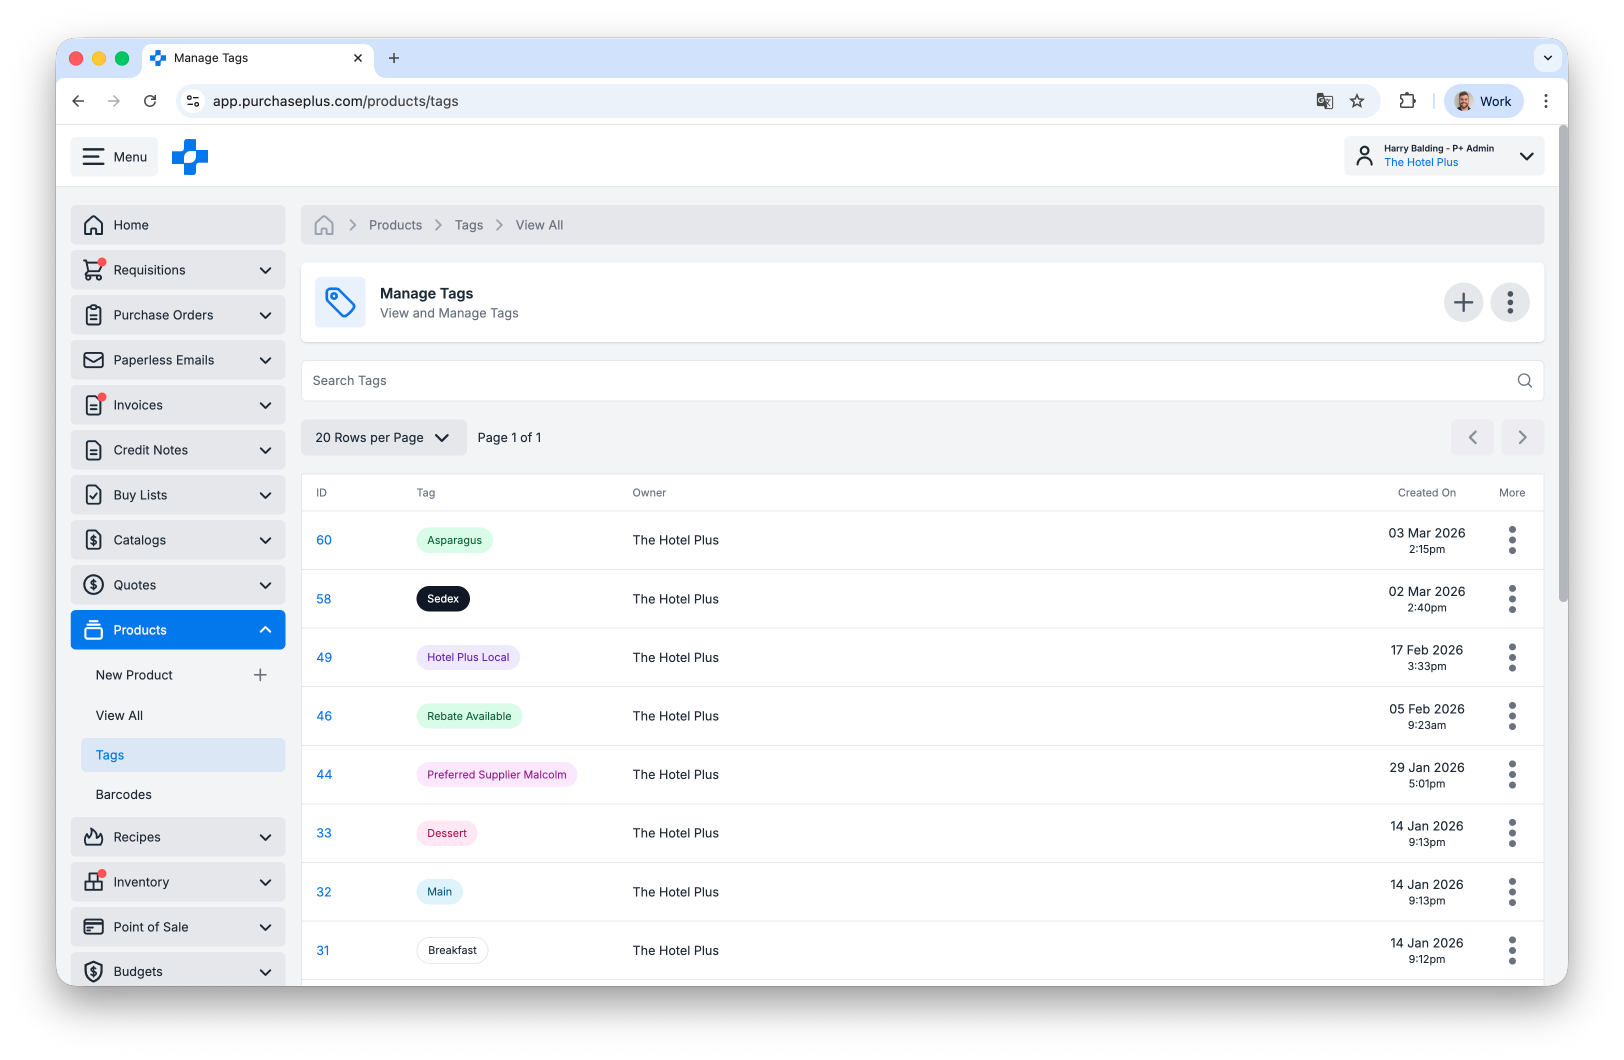Go to previous page arrow
Viewport: 1624px width, 1060px height.
click(1473, 438)
